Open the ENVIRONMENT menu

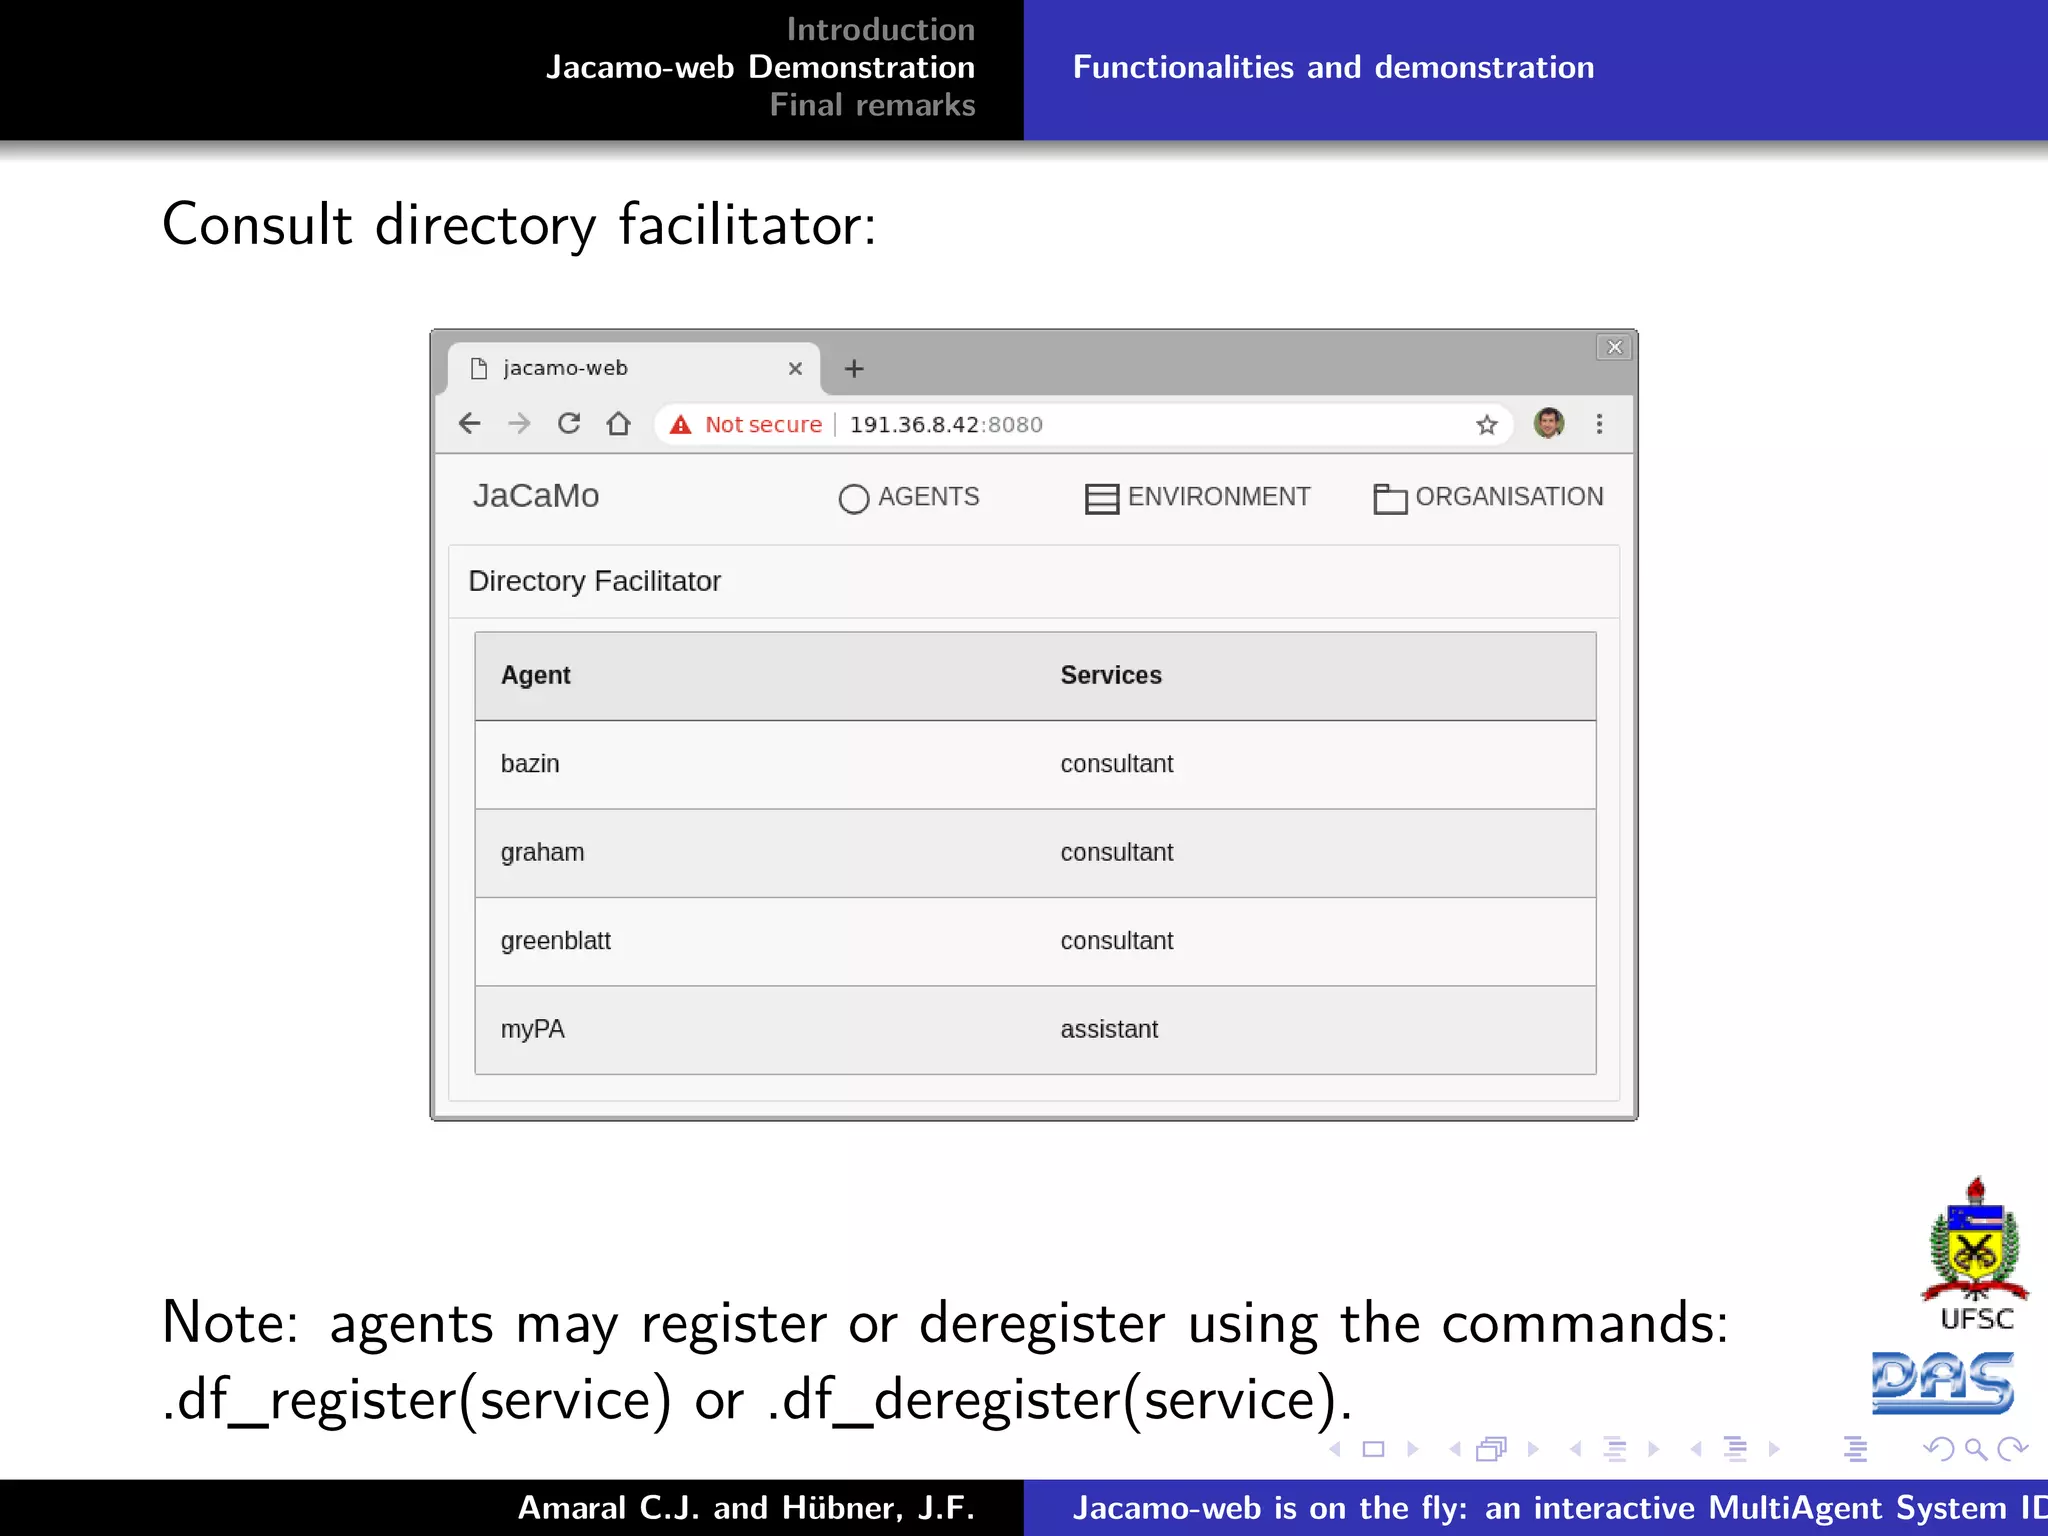[1197, 497]
